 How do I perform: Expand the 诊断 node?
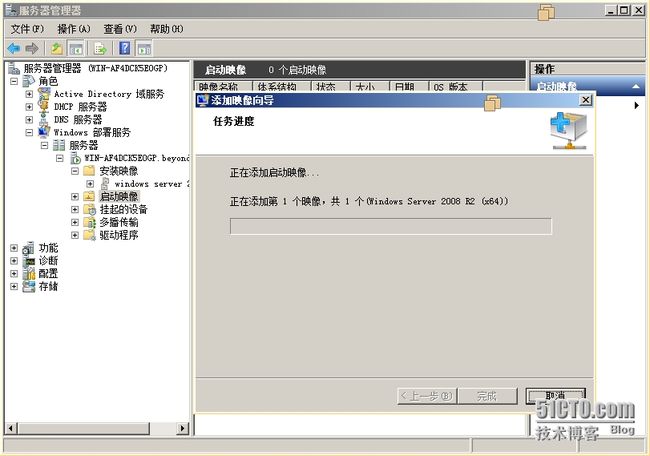pos(14,261)
